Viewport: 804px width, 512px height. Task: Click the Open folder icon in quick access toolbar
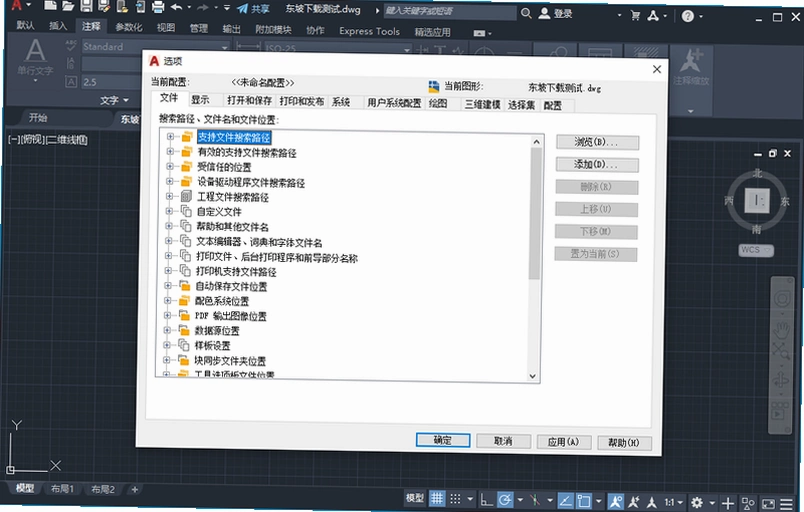tap(68, 6)
